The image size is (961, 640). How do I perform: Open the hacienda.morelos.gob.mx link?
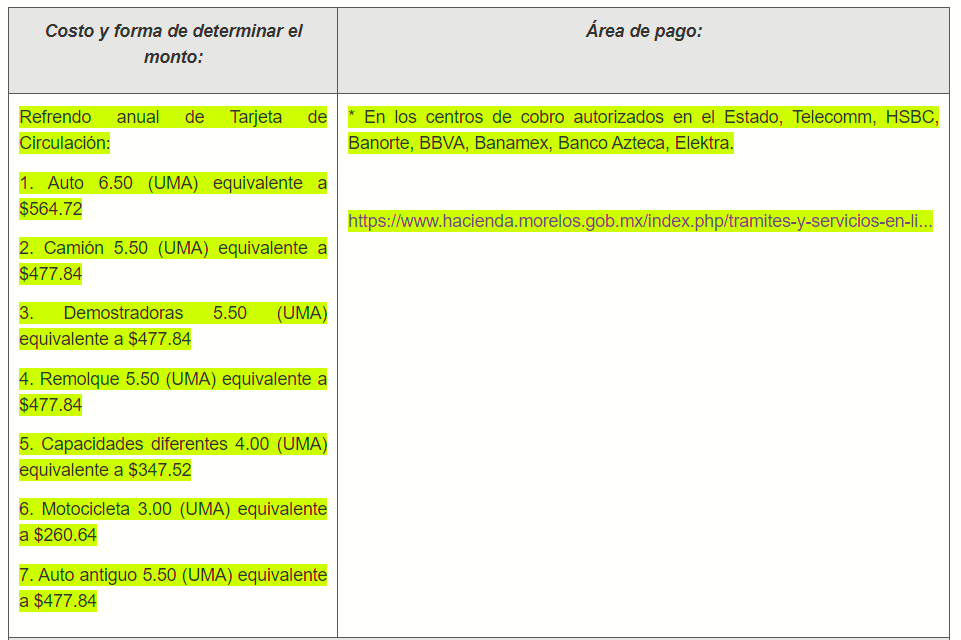(x=639, y=221)
